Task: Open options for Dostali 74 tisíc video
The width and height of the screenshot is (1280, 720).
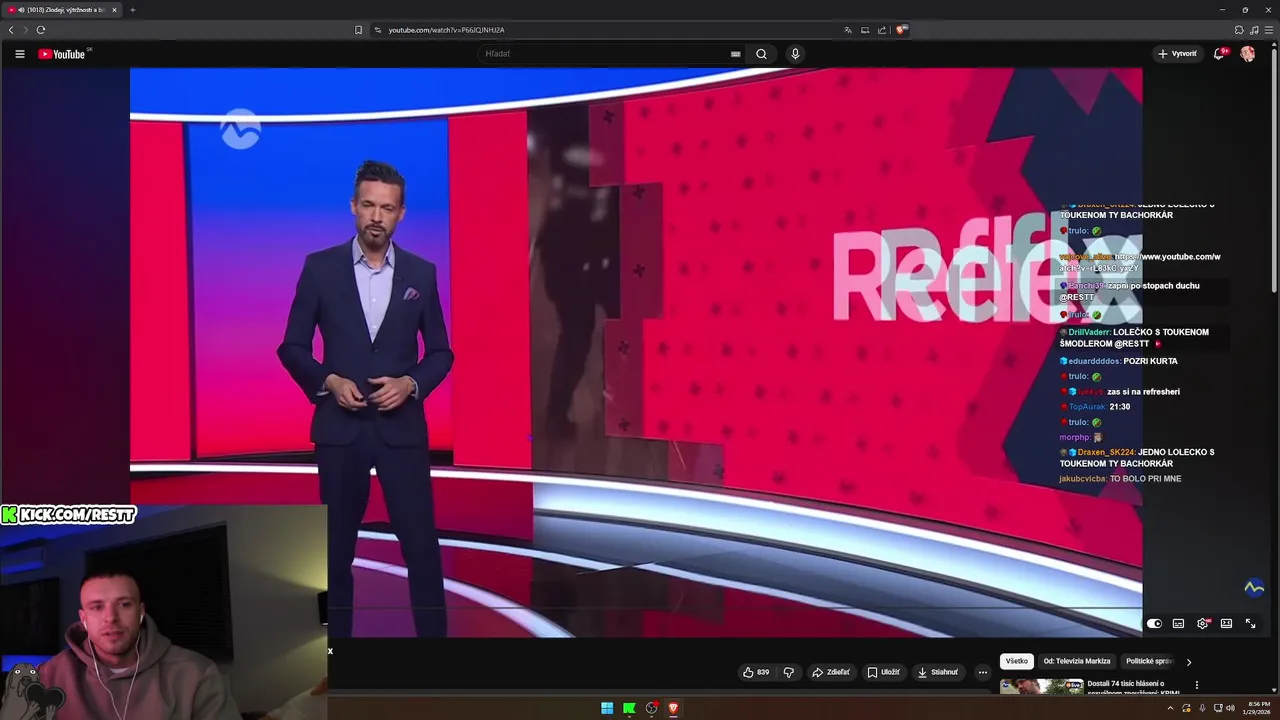Action: (1196, 685)
